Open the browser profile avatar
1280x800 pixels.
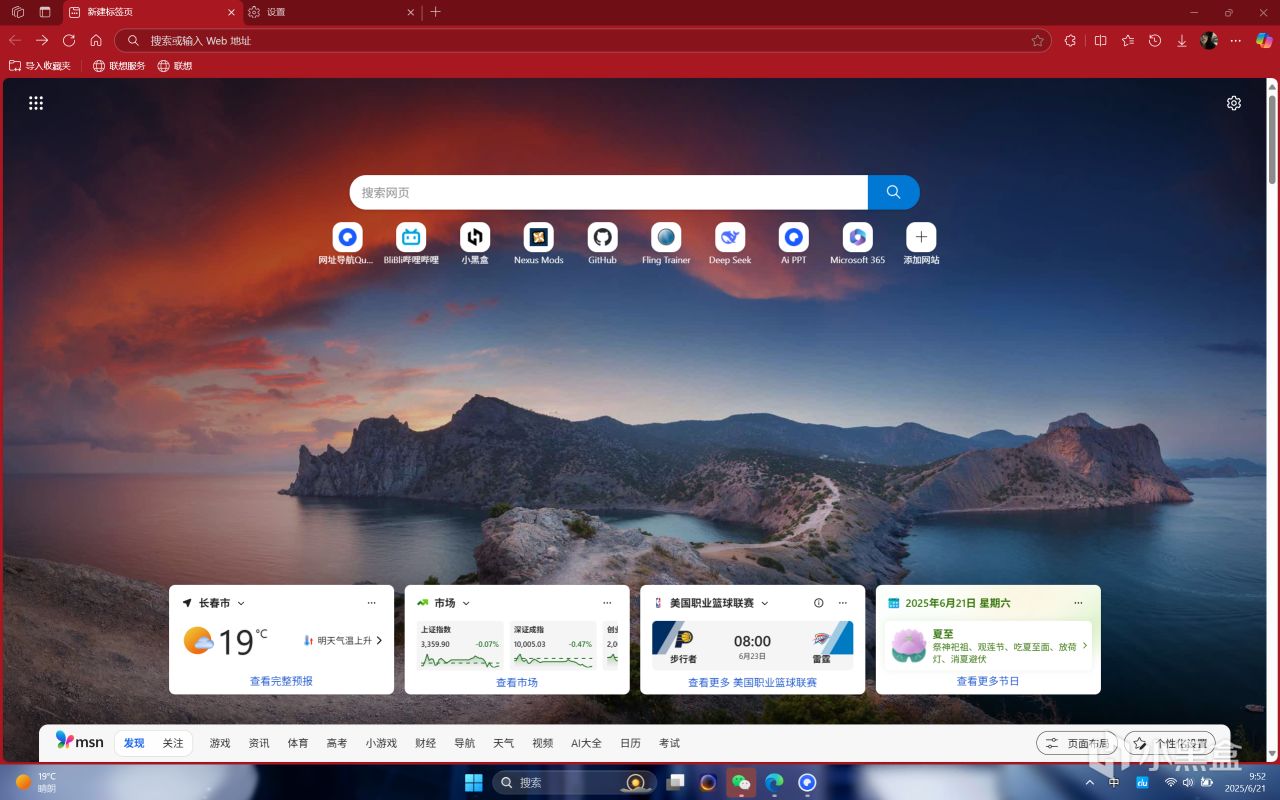[x=1209, y=41]
